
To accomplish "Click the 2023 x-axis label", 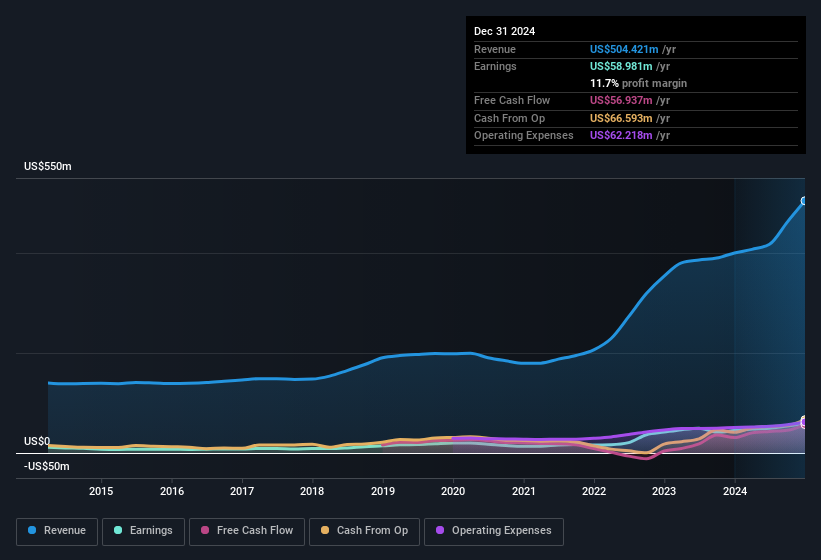I will pyautogui.click(x=664, y=491).
